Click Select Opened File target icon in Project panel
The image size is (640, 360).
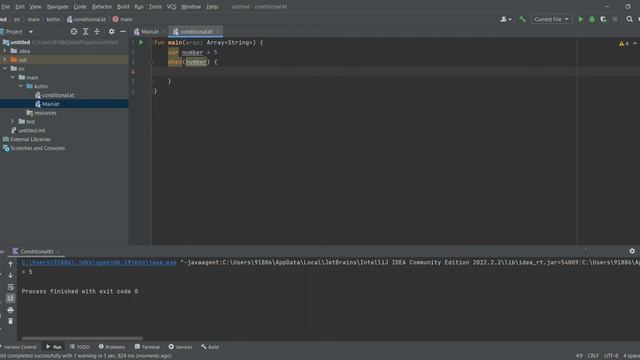pos(73,31)
